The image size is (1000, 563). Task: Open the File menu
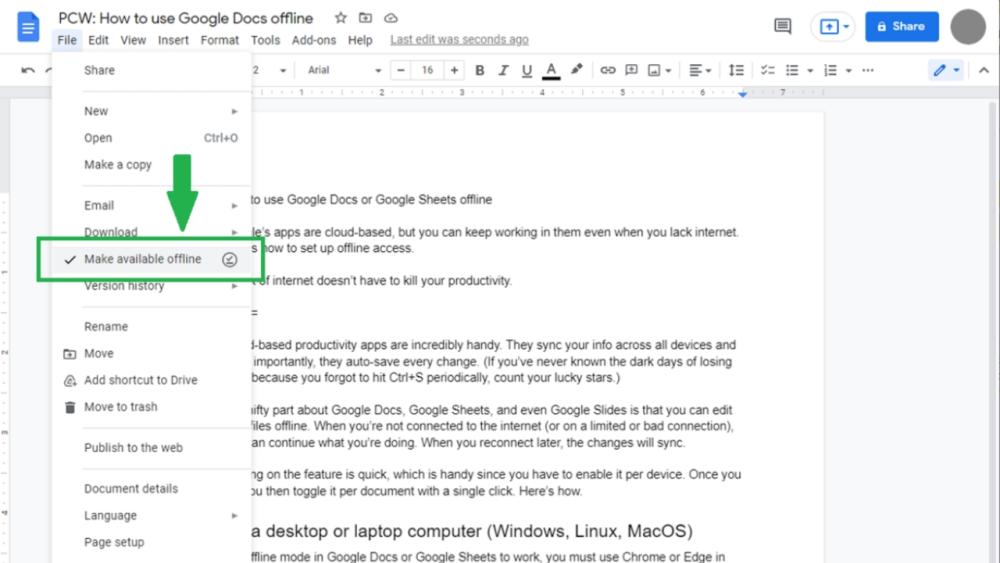click(x=67, y=40)
